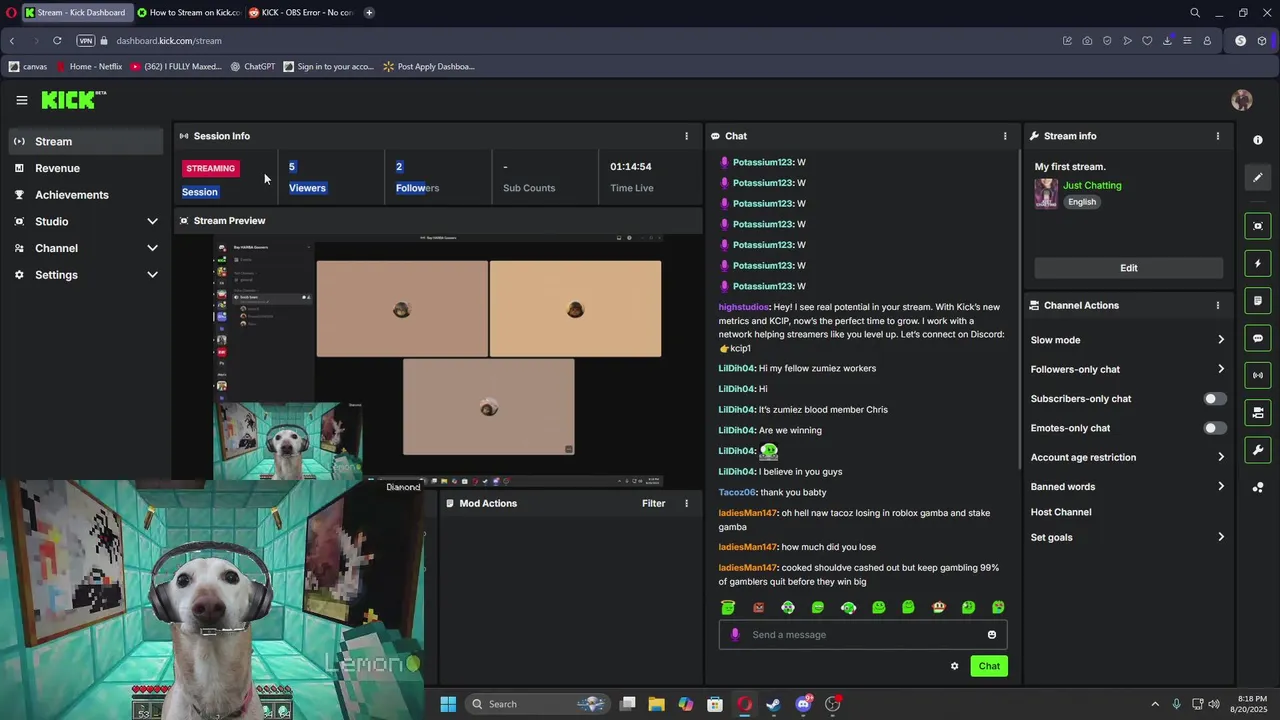This screenshot has width=1280, height=720.
Task: Open ChatGPT bookmark in bookmarks bar
Action: [252, 67]
